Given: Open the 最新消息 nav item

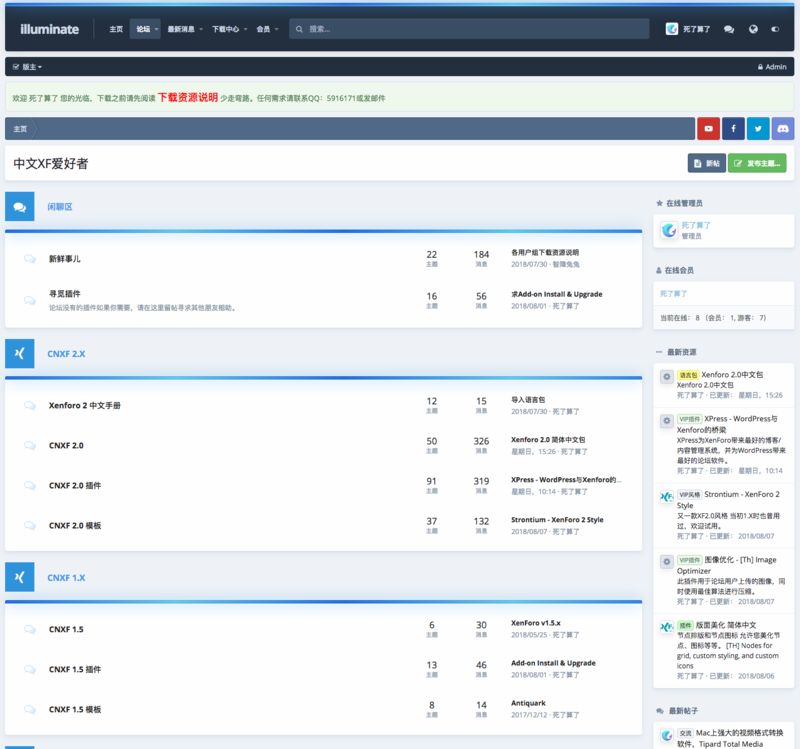Looking at the screenshot, I should [181, 29].
